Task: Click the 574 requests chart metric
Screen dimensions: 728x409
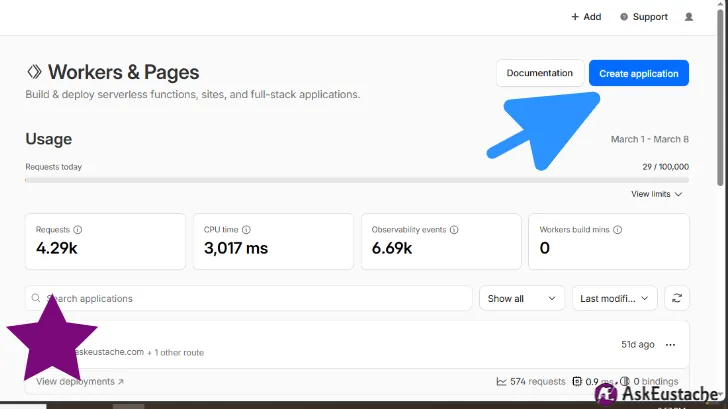Action: [x=531, y=381]
